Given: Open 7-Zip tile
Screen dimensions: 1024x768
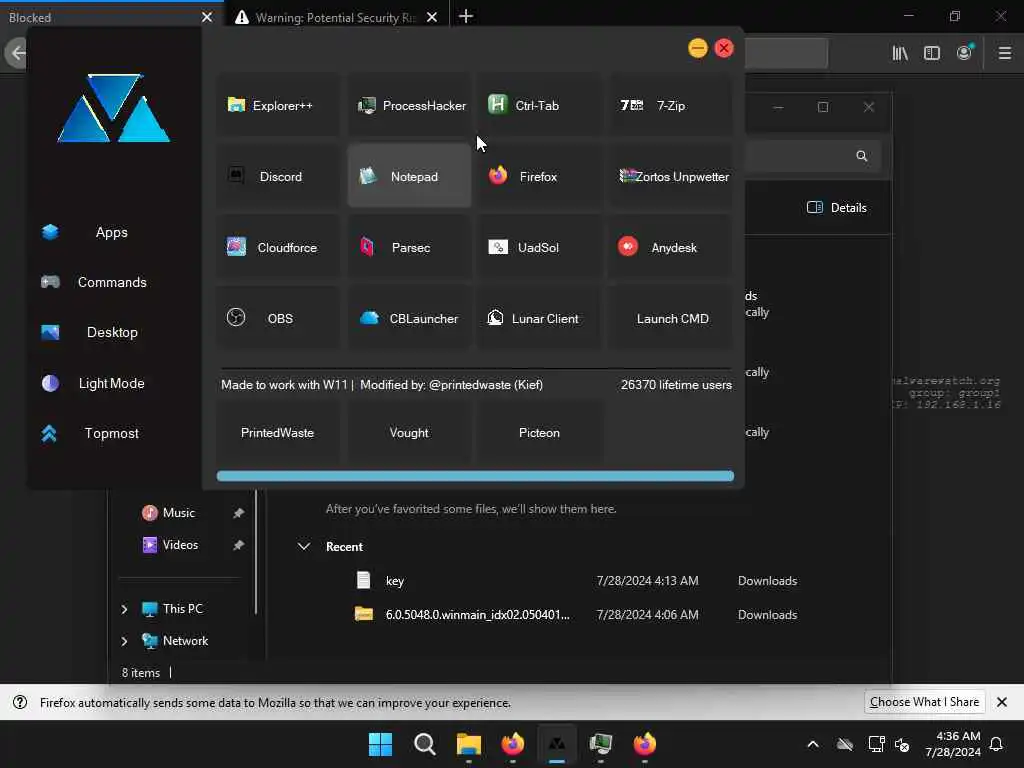Looking at the screenshot, I should pyautogui.click(x=670, y=105).
